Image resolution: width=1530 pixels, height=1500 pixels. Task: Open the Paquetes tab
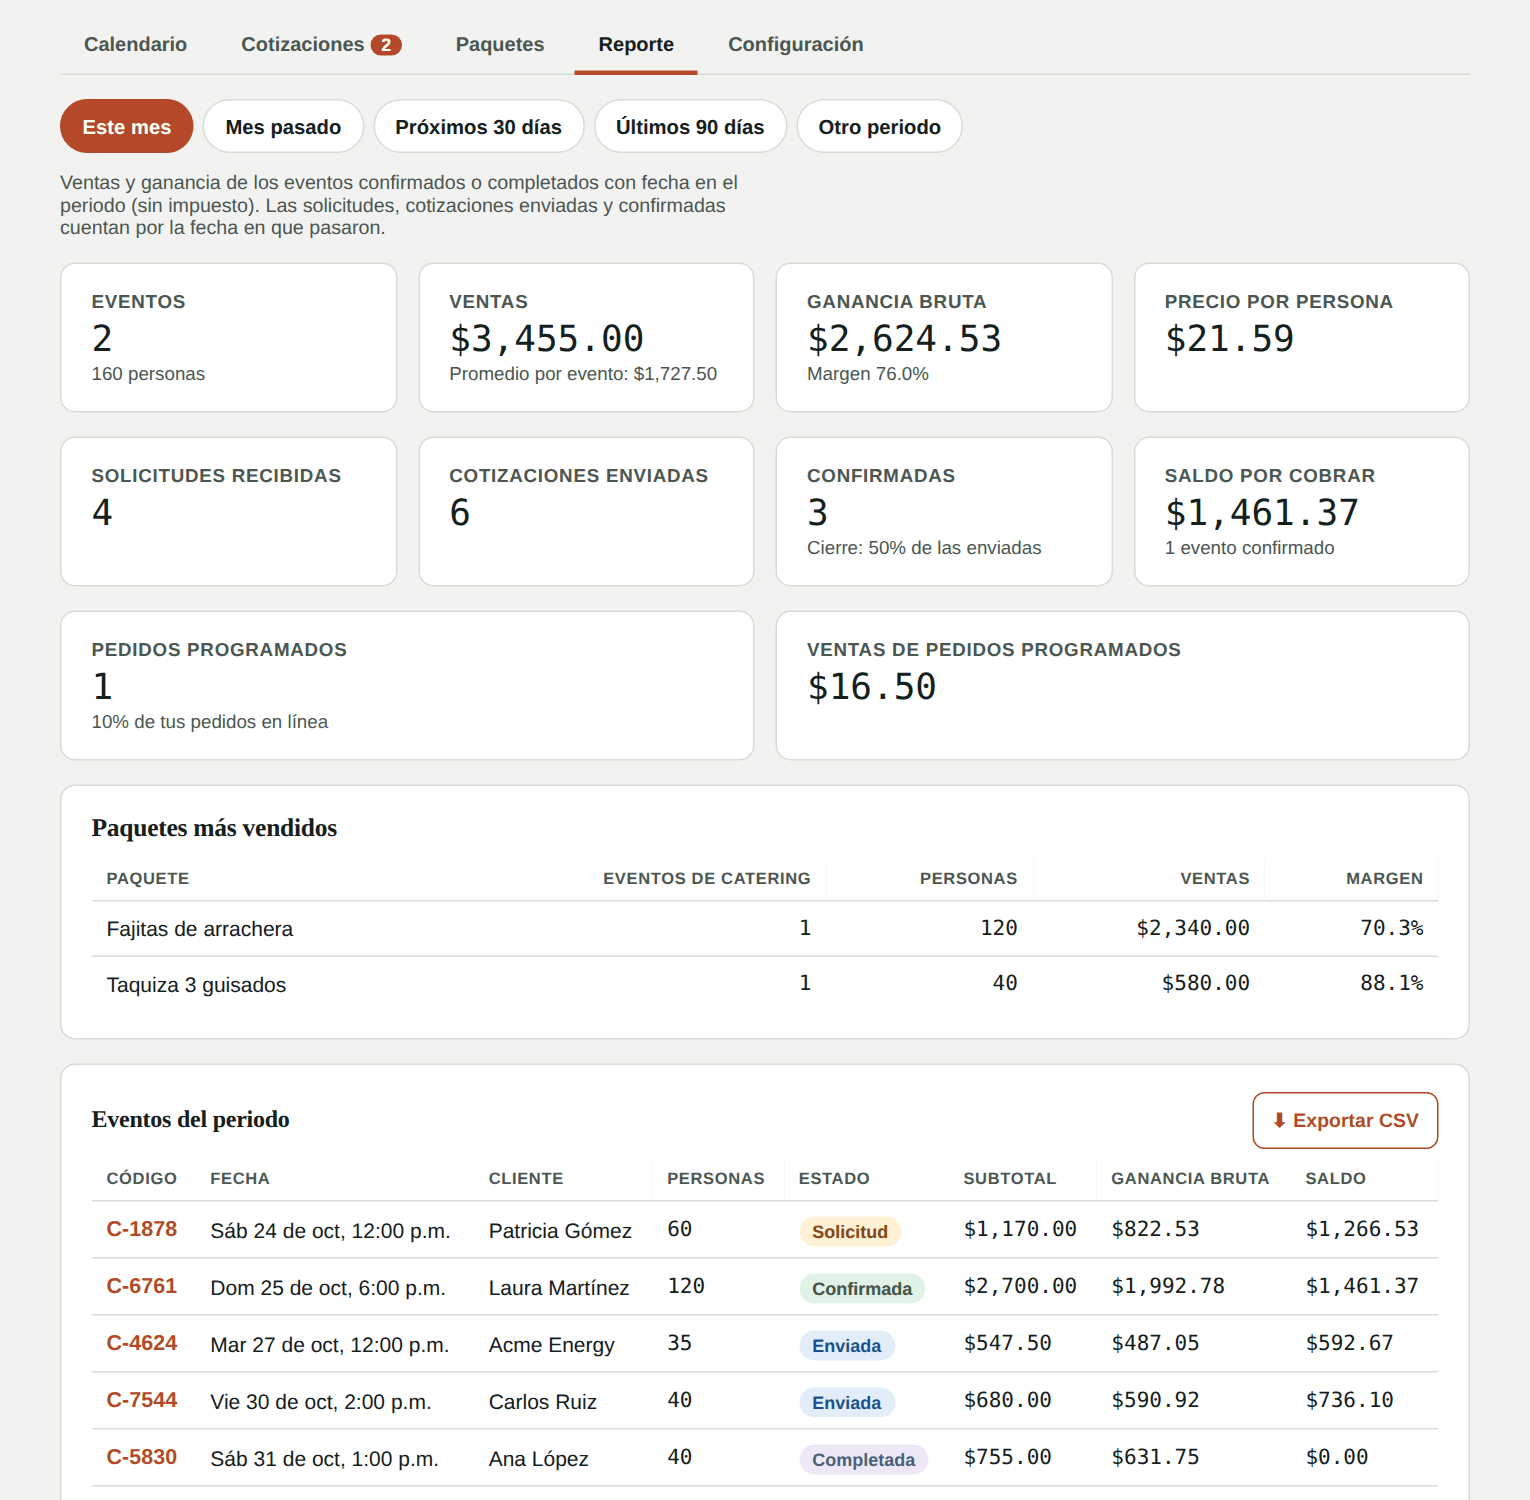[500, 44]
